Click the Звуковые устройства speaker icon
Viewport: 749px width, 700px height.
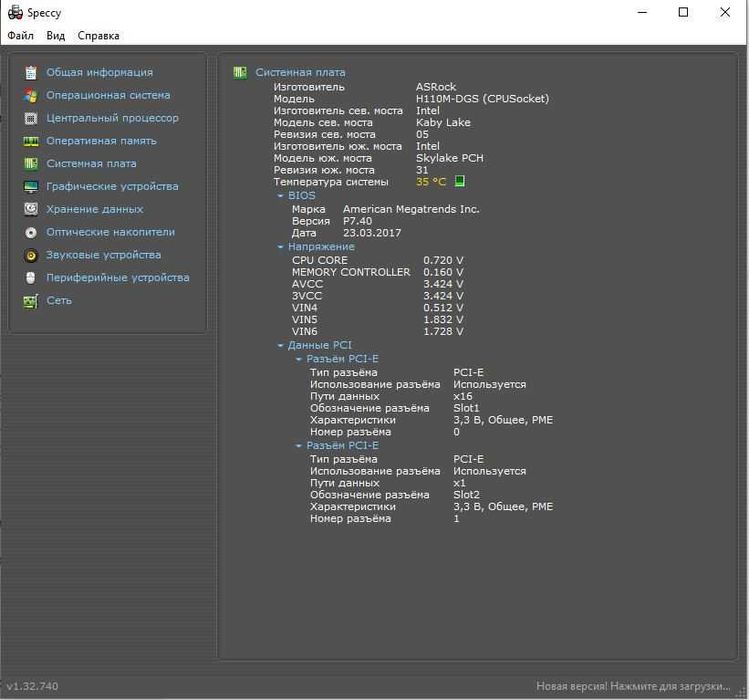click(31, 255)
